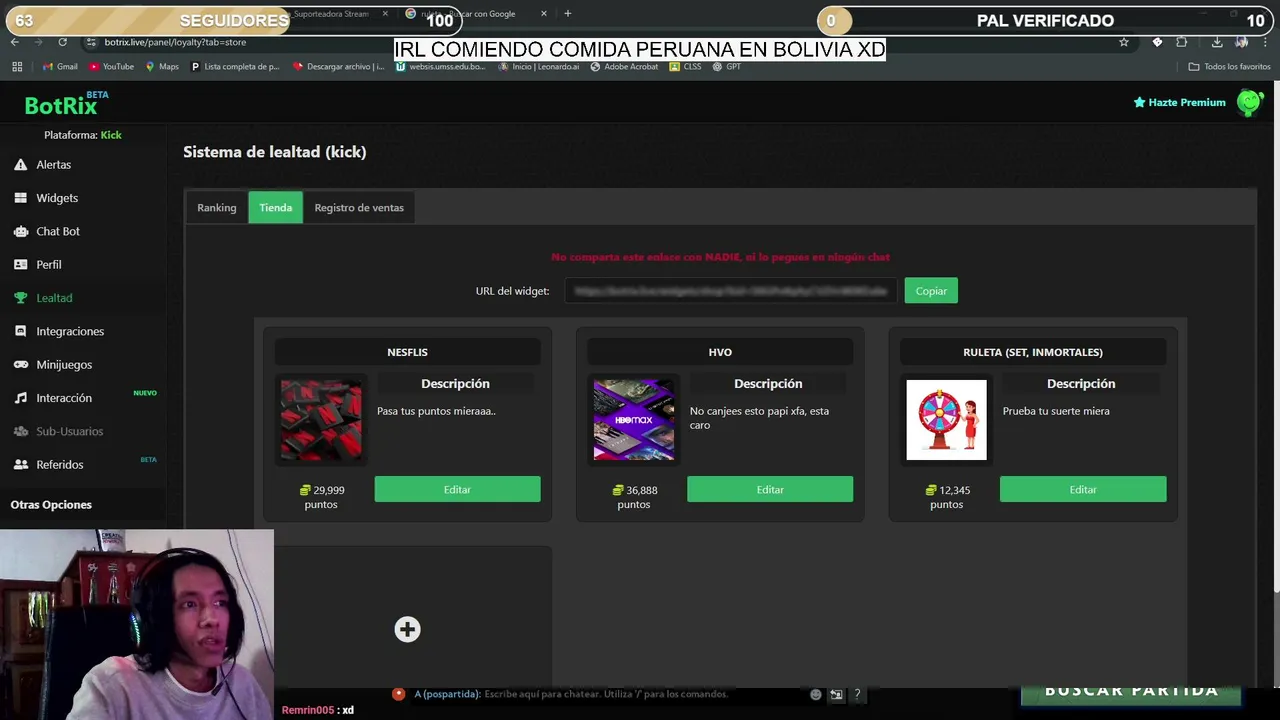Open the Todos los favoritos folder

(x=1230, y=67)
